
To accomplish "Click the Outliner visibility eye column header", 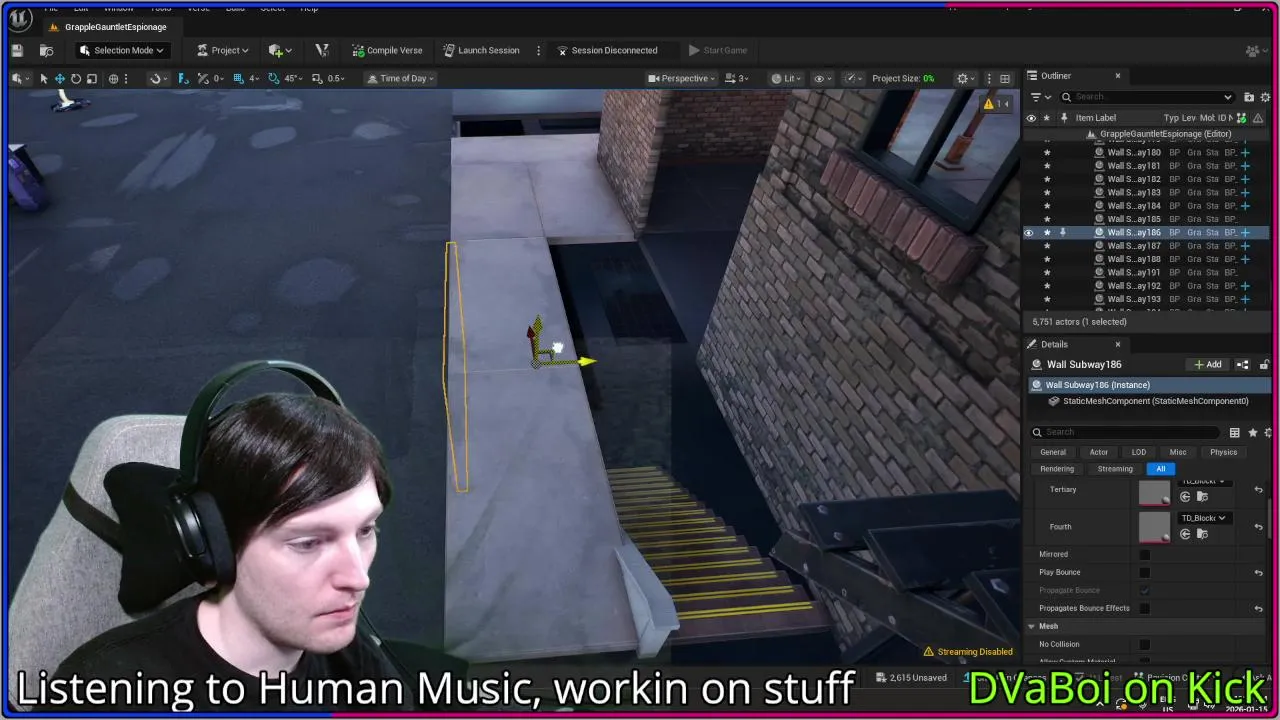I will 1031,118.
